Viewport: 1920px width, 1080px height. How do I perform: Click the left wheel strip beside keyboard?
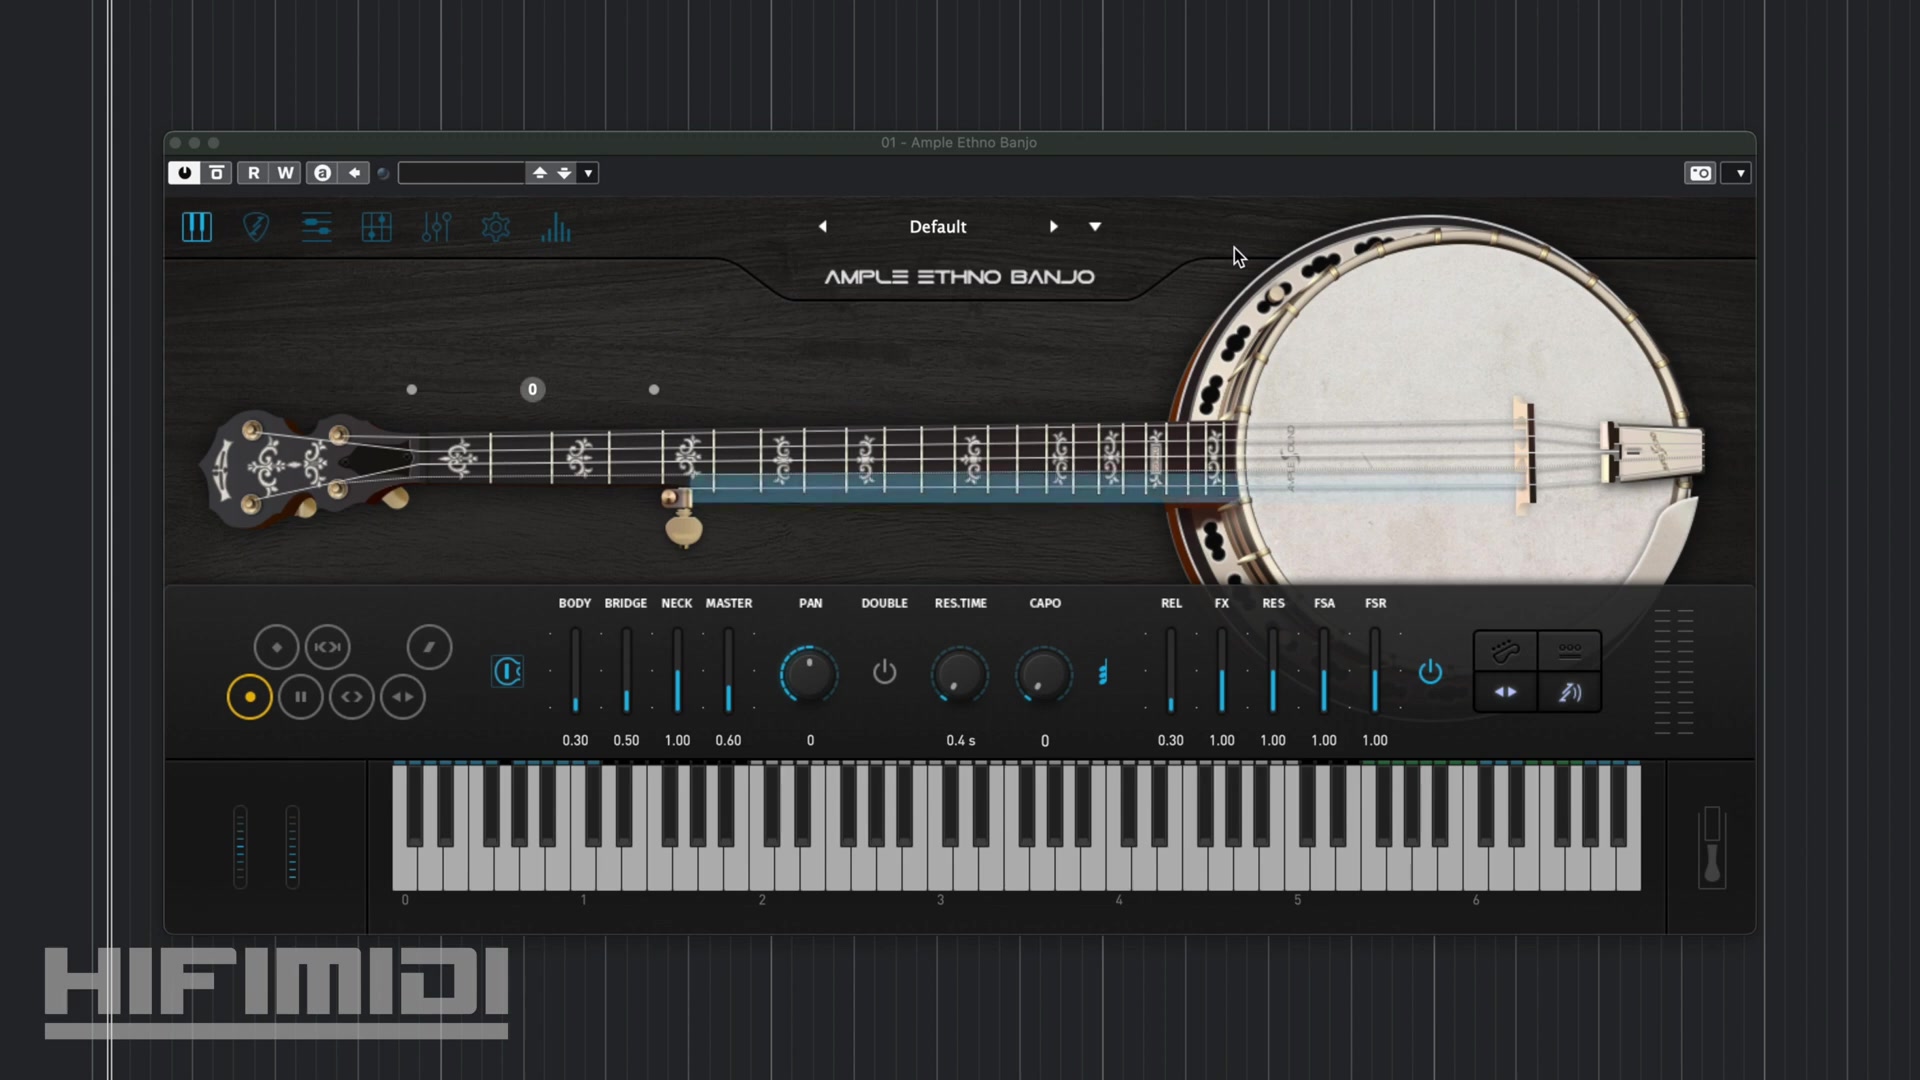click(240, 846)
